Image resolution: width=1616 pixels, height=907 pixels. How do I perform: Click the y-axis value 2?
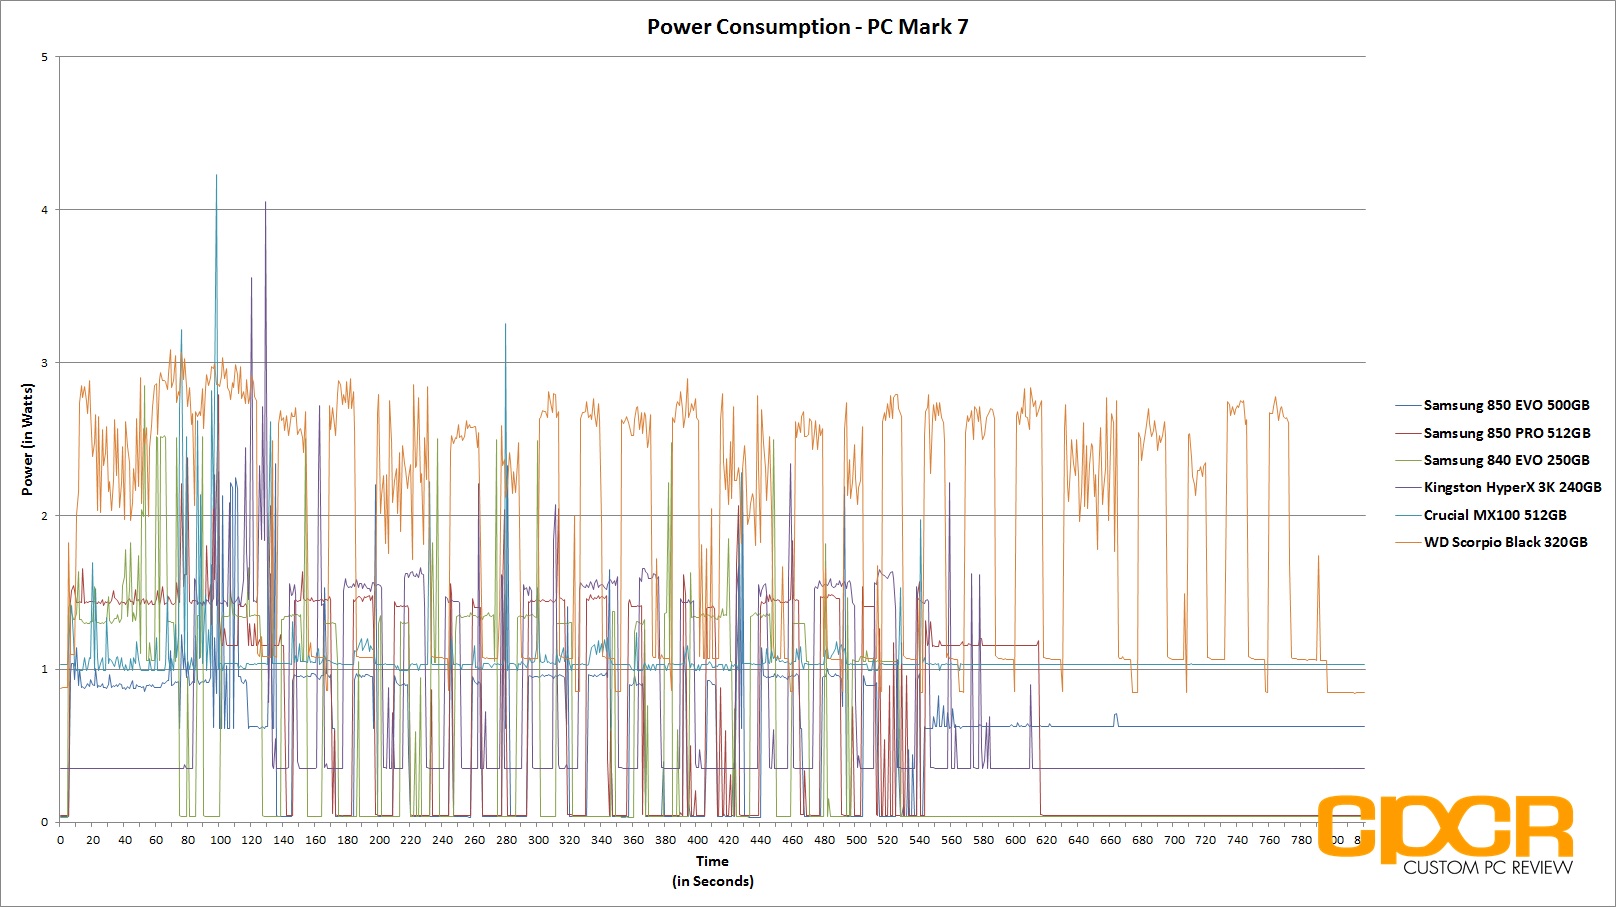(x=44, y=516)
